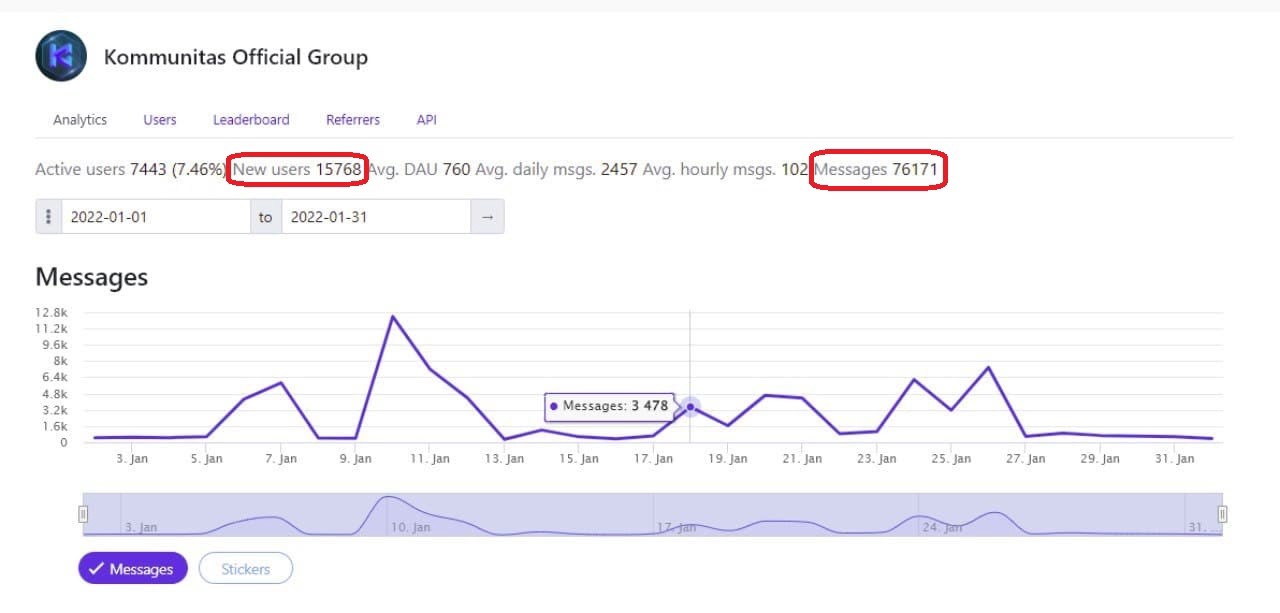Apply date range with arrow button

tap(488, 217)
